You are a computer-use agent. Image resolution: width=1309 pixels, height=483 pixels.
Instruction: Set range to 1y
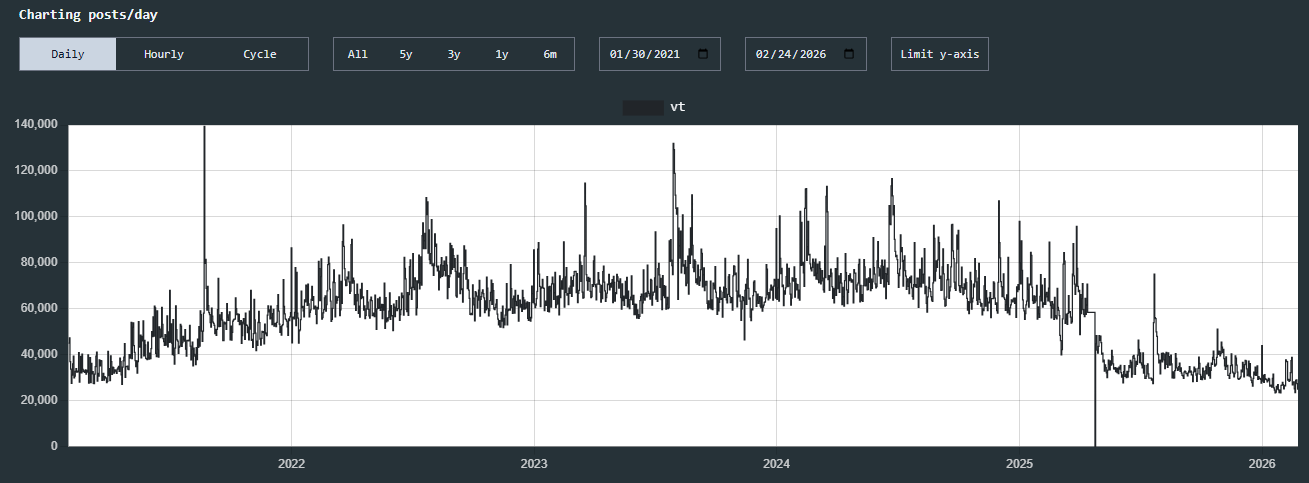pyautogui.click(x=502, y=54)
